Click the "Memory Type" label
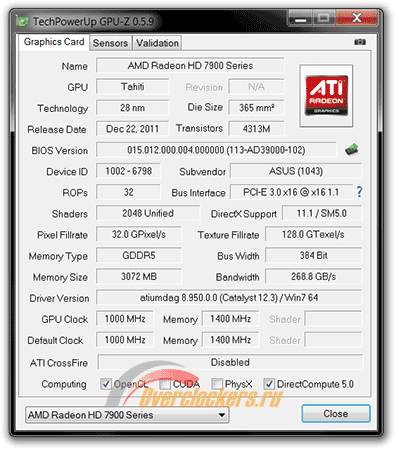 pos(58,256)
